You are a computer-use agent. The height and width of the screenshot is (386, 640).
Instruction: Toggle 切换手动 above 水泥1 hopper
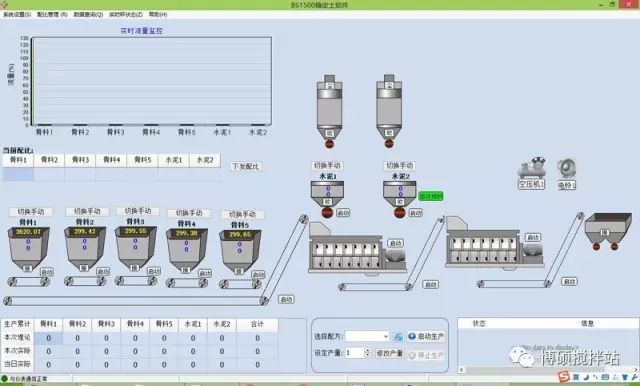pos(327,166)
